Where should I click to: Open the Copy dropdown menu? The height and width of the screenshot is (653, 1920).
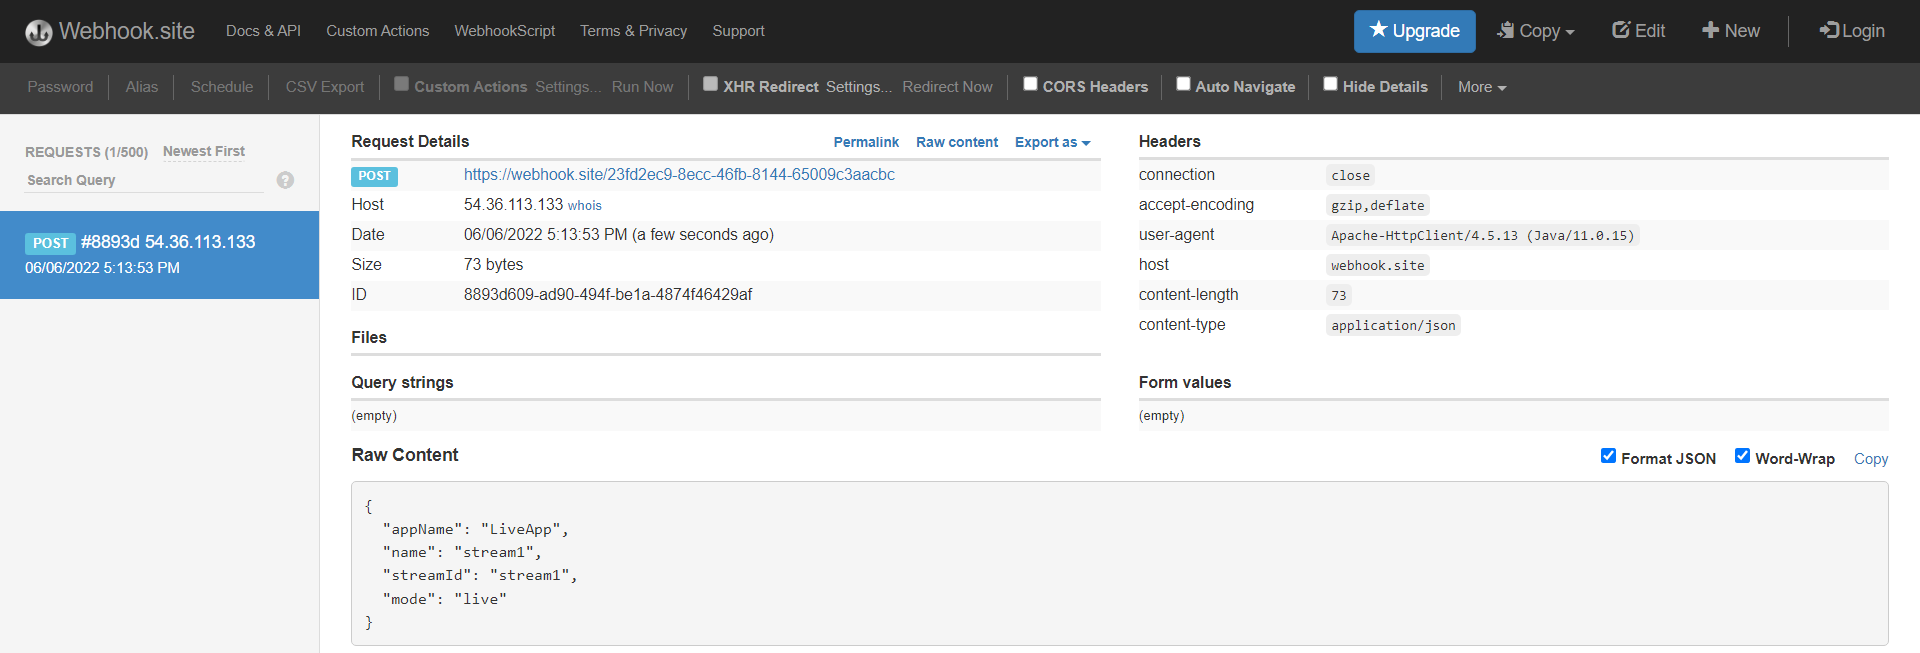[x=1535, y=31]
